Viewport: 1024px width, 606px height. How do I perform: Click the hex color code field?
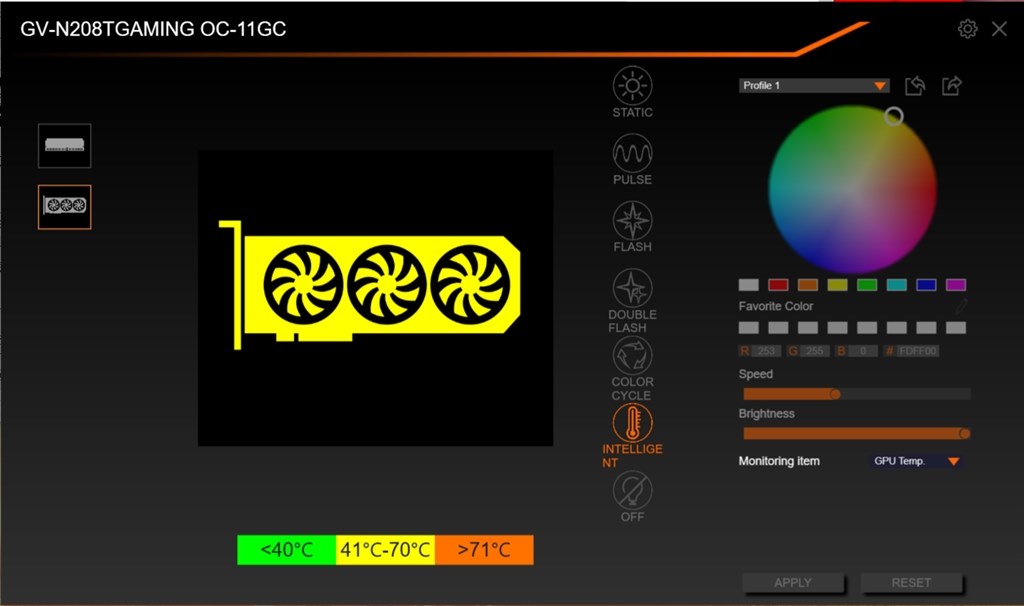918,351
